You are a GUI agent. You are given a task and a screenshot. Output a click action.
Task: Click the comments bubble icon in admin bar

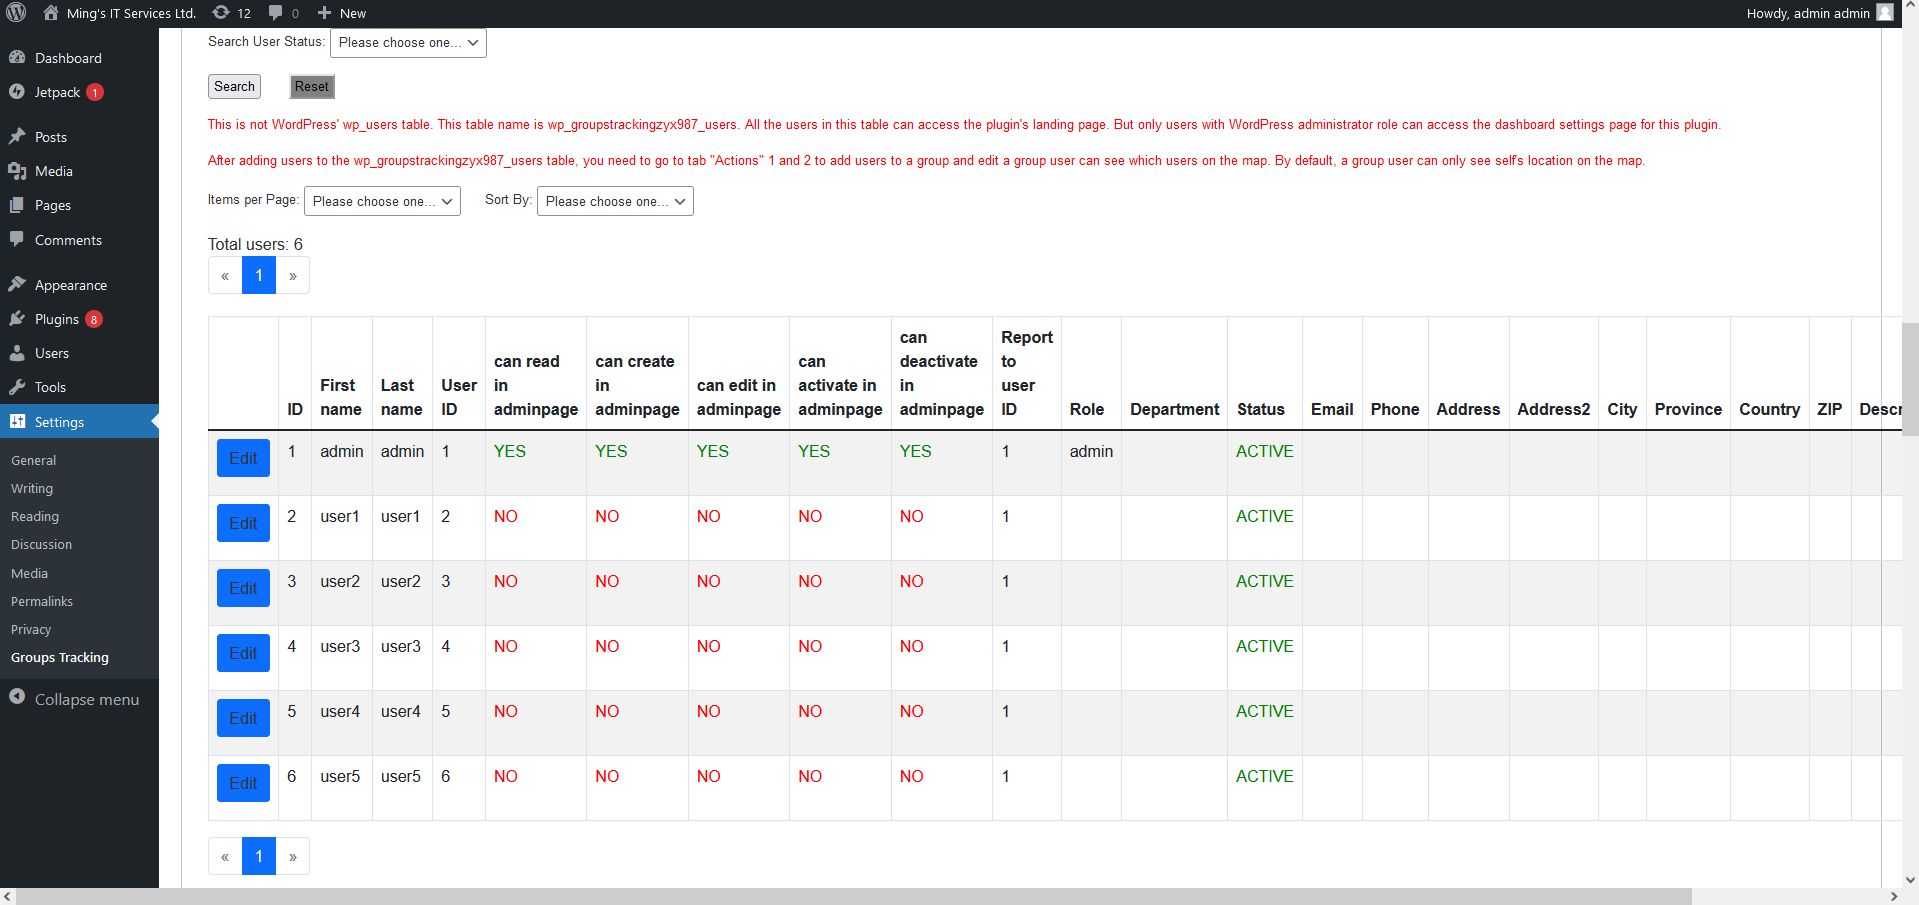point(276,13)
